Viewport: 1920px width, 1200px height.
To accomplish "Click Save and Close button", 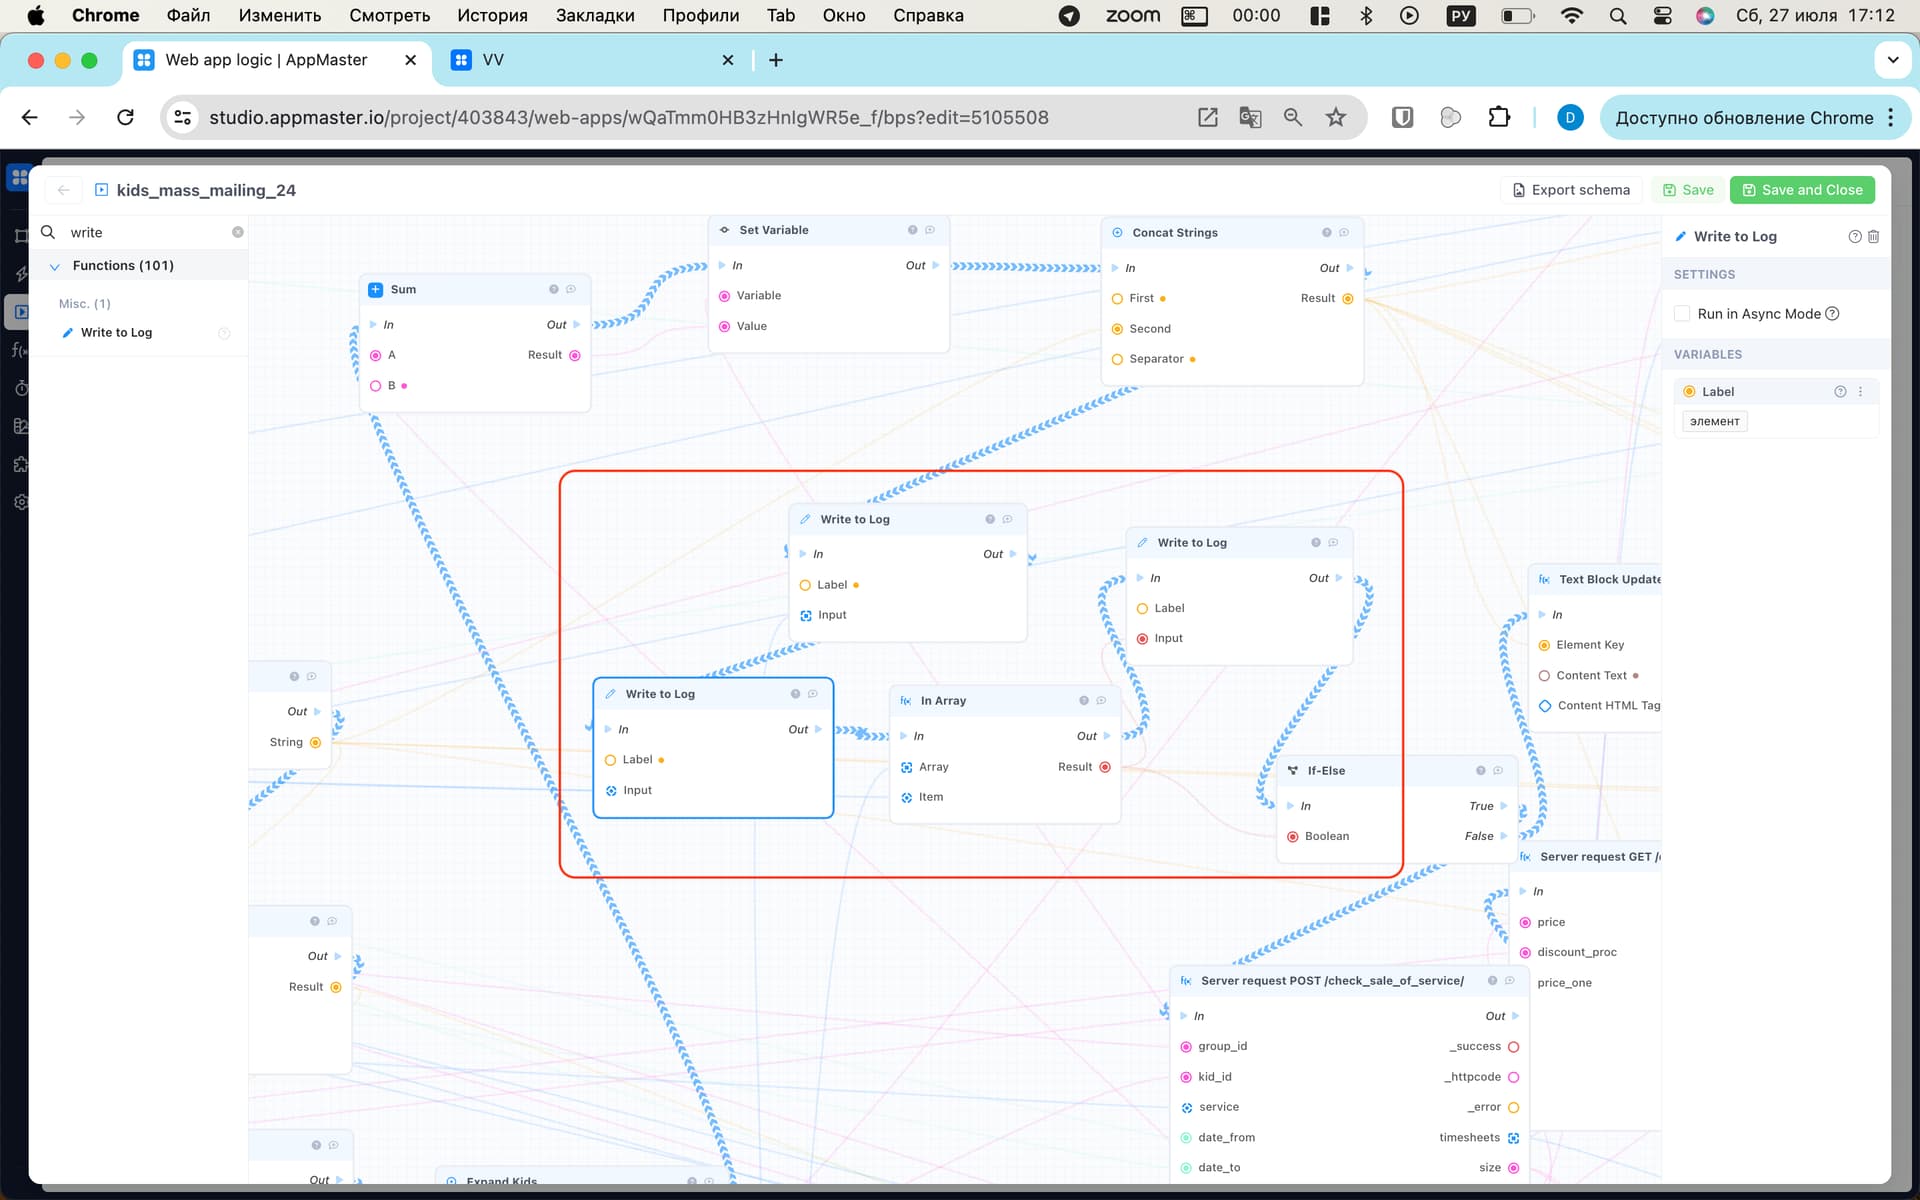I will click(x=1802, y=190).
